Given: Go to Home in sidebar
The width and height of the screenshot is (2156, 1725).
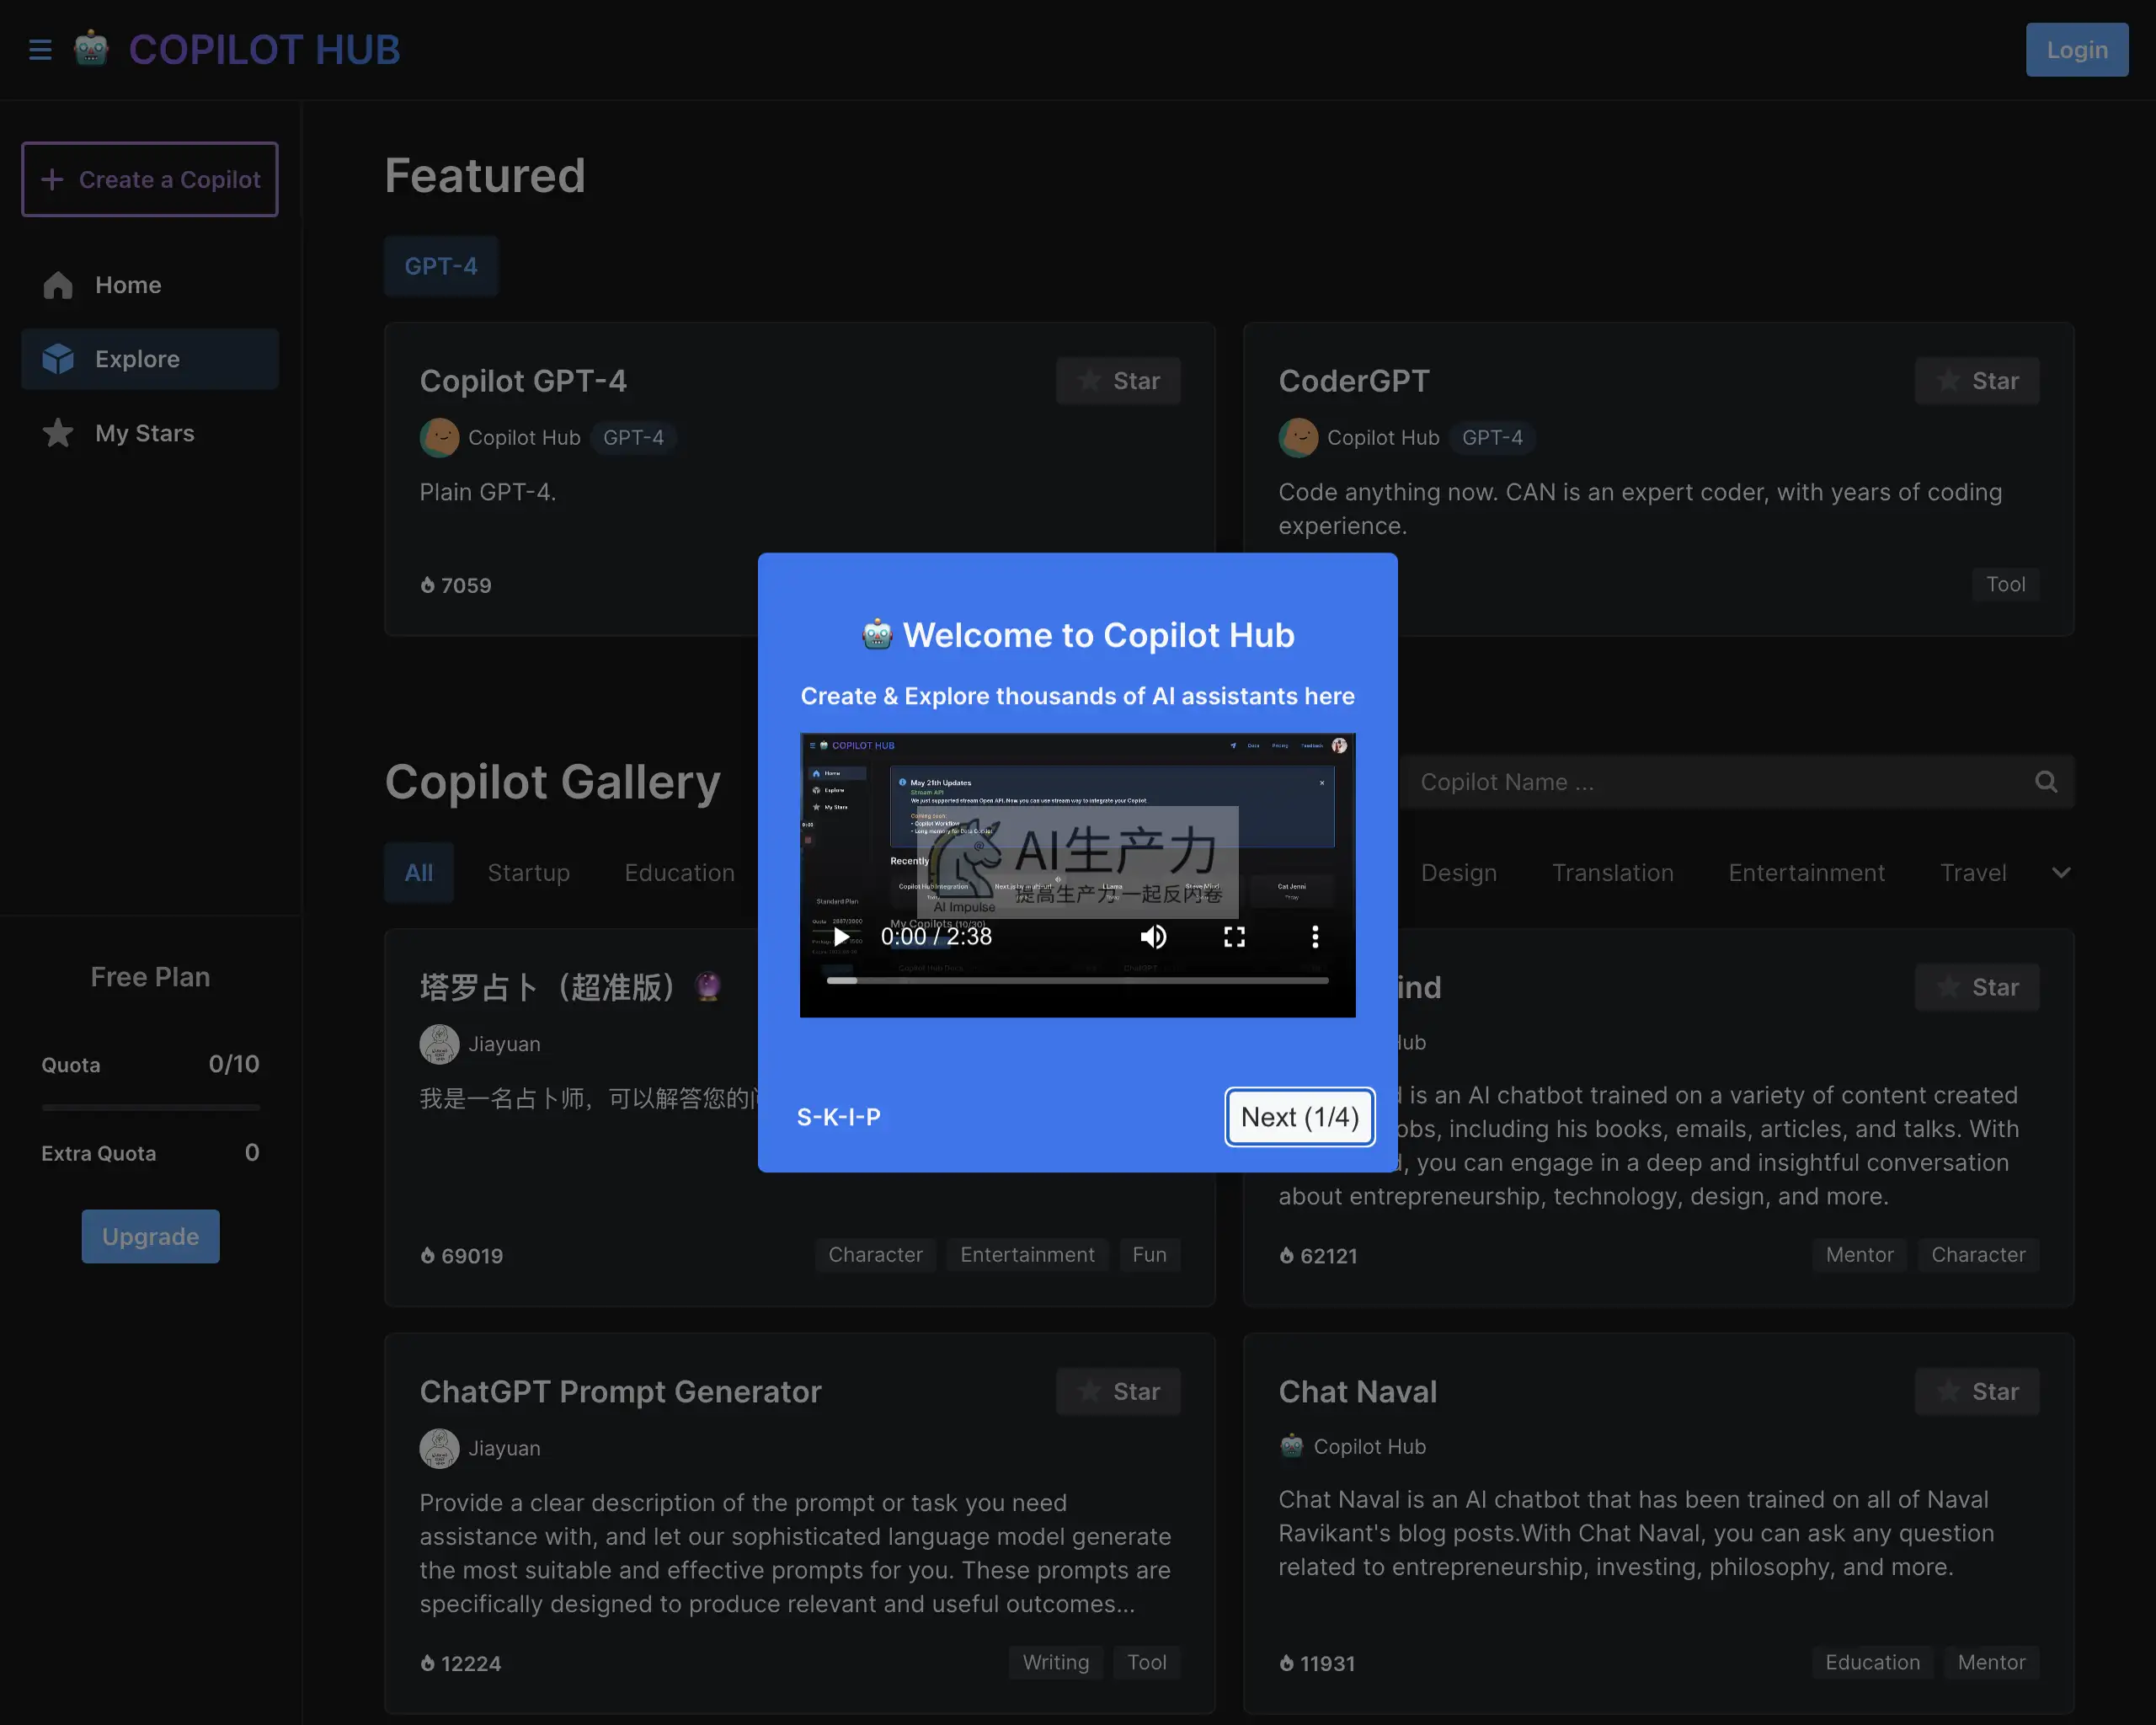Looking at the screenshot, I should pyautogui.click(x=150, y=285).
